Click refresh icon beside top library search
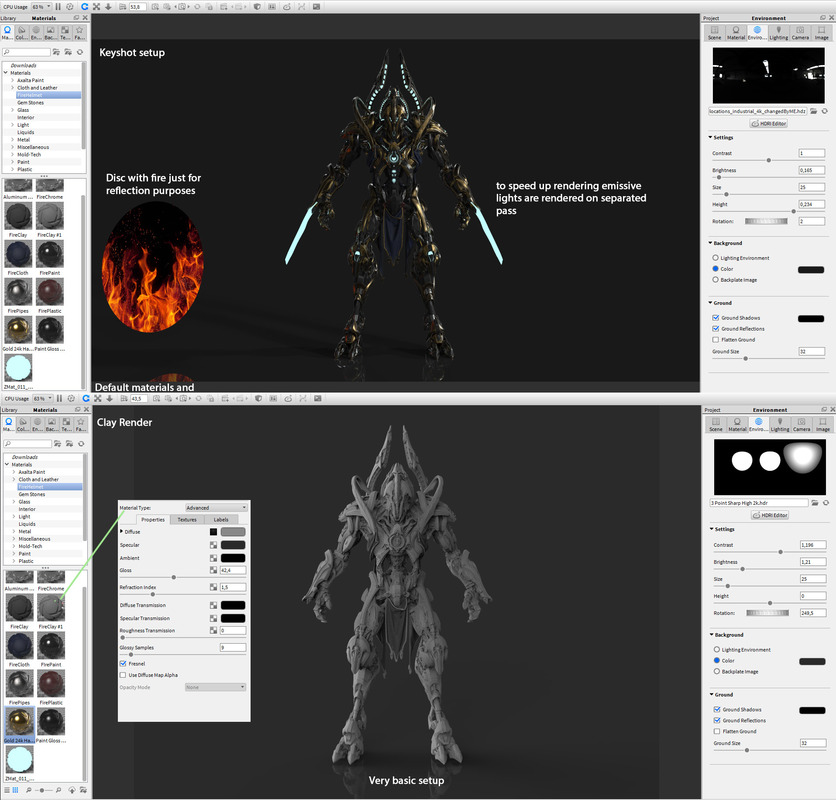 [x=80, y=52]
